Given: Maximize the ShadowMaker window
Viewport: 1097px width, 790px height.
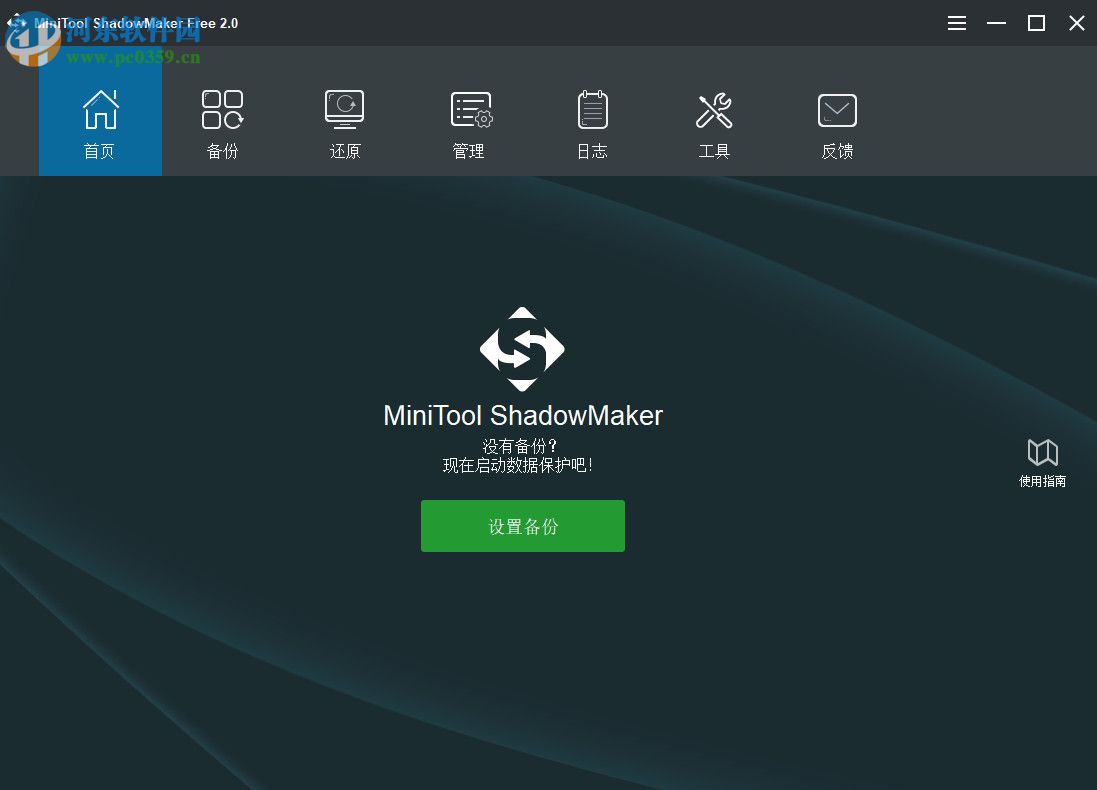Looking at the screenshot, I should [1036, 22].
